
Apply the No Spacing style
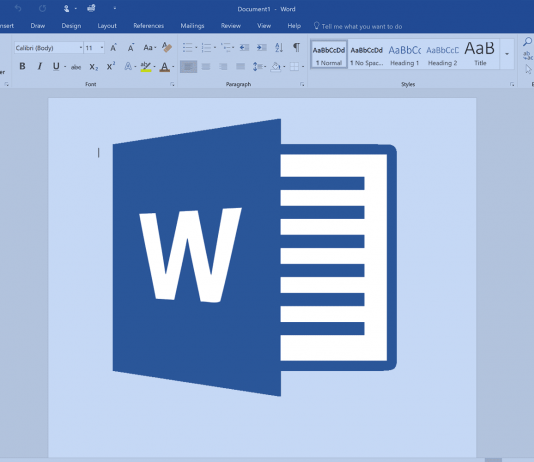click(366, 54)
